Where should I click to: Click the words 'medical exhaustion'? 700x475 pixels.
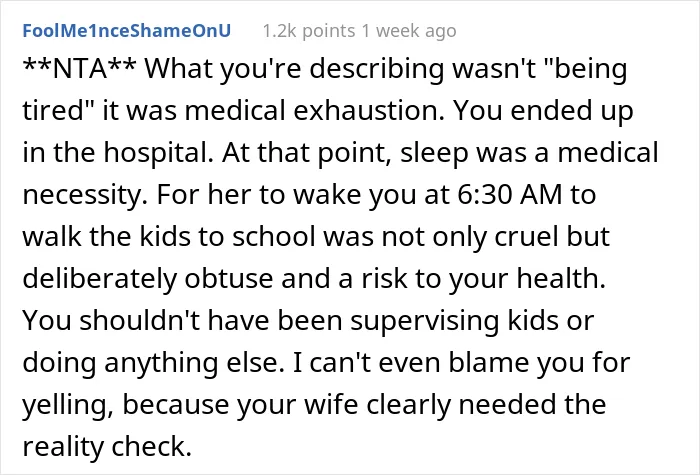(x=314, y=110)
